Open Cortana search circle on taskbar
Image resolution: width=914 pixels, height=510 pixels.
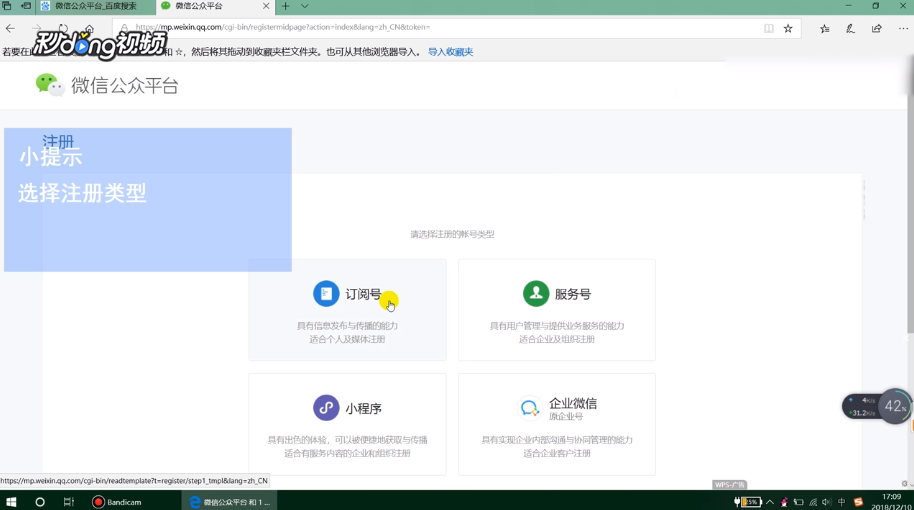(x=40, y=501)
